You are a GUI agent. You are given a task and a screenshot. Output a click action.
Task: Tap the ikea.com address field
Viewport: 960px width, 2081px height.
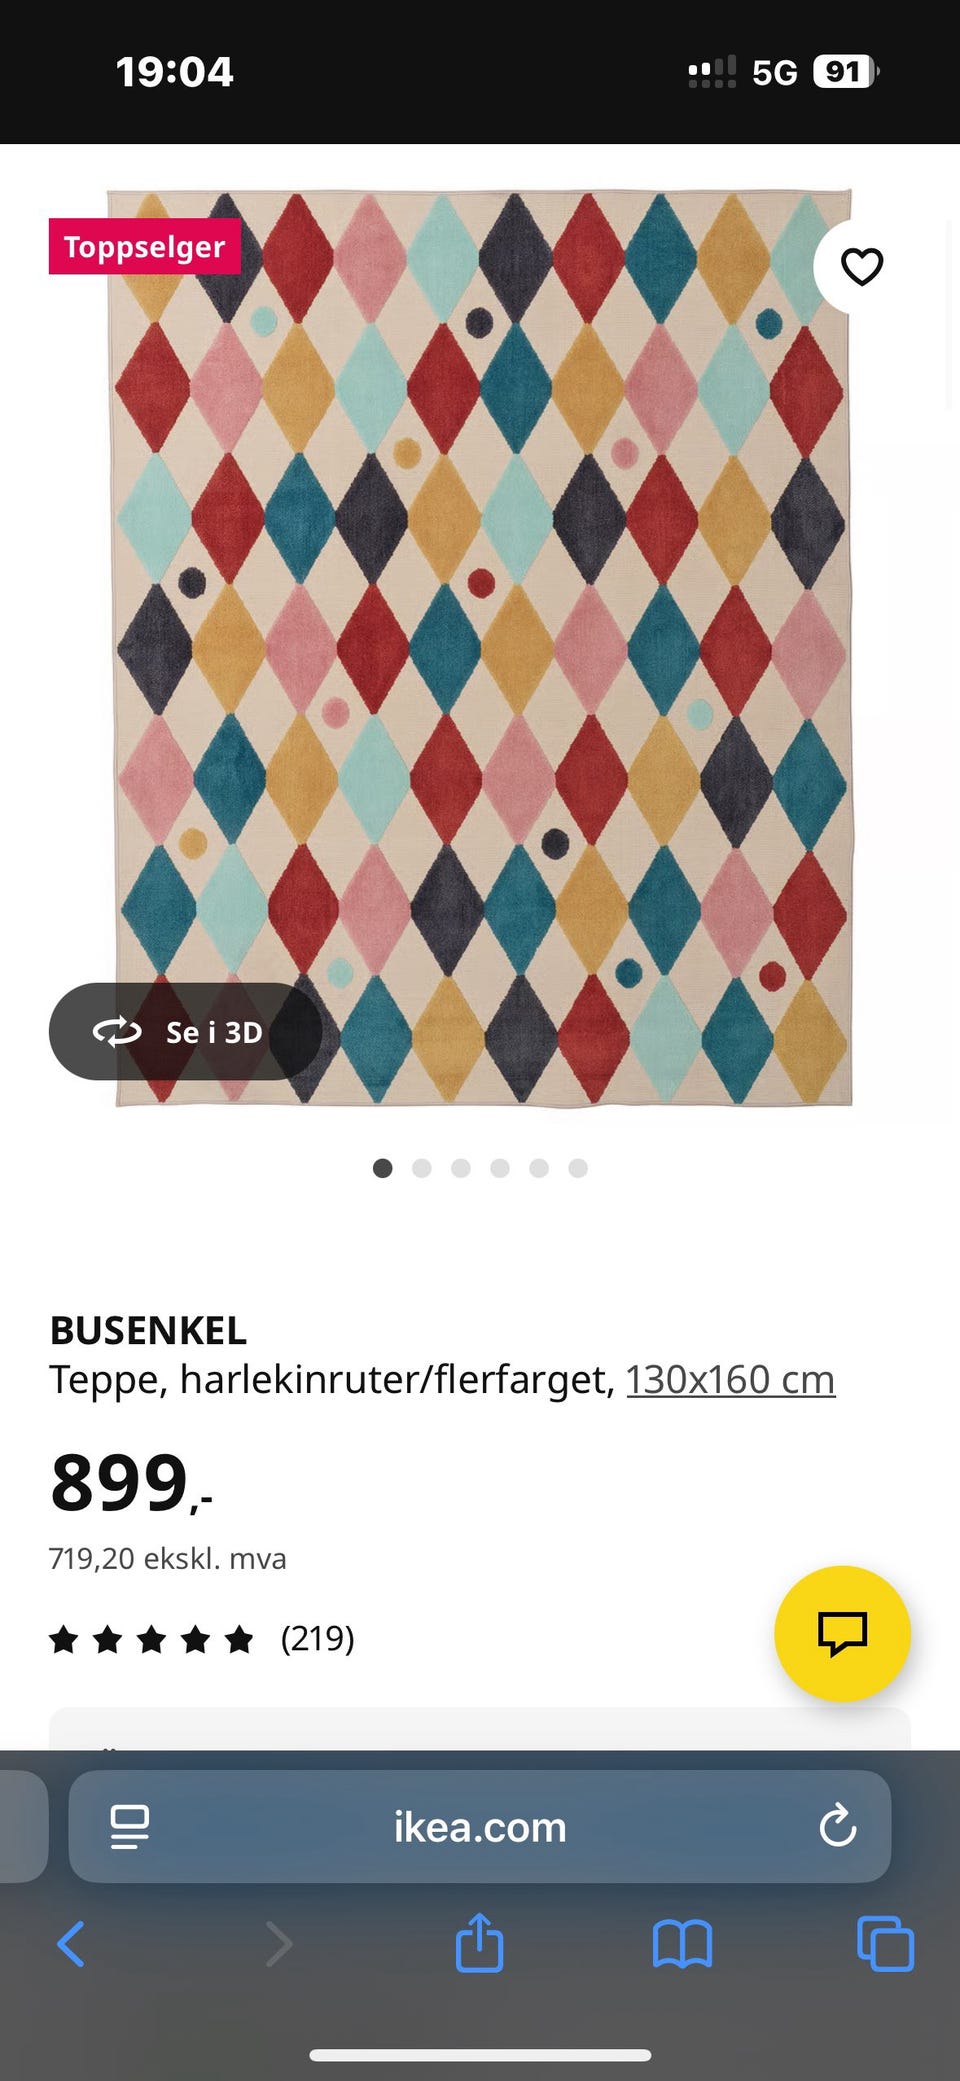480,1827
